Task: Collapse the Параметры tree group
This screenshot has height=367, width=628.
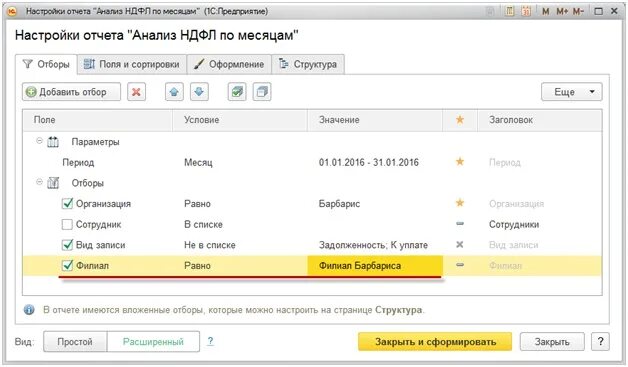Action: pos(39,141)
